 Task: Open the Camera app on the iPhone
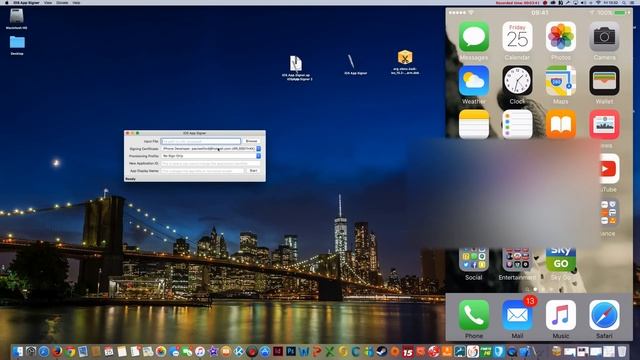pos(604,37)
